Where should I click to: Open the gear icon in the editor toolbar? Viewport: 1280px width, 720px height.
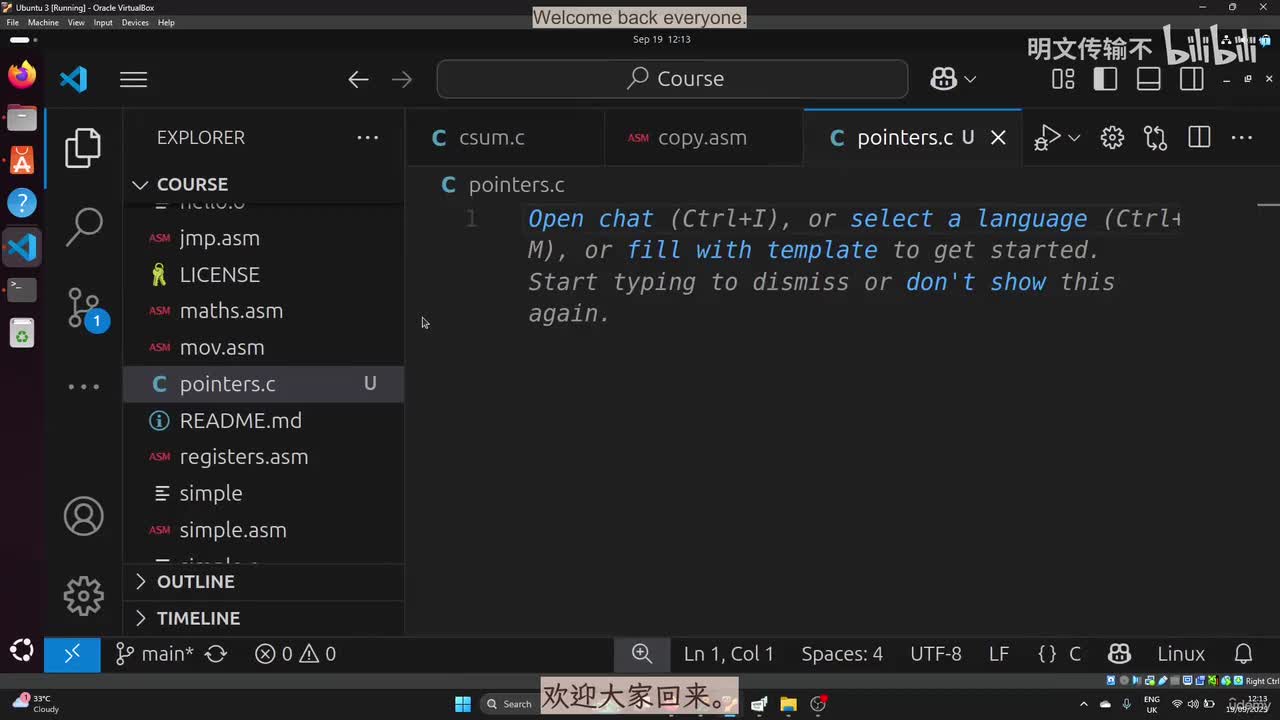point(1112,138)
